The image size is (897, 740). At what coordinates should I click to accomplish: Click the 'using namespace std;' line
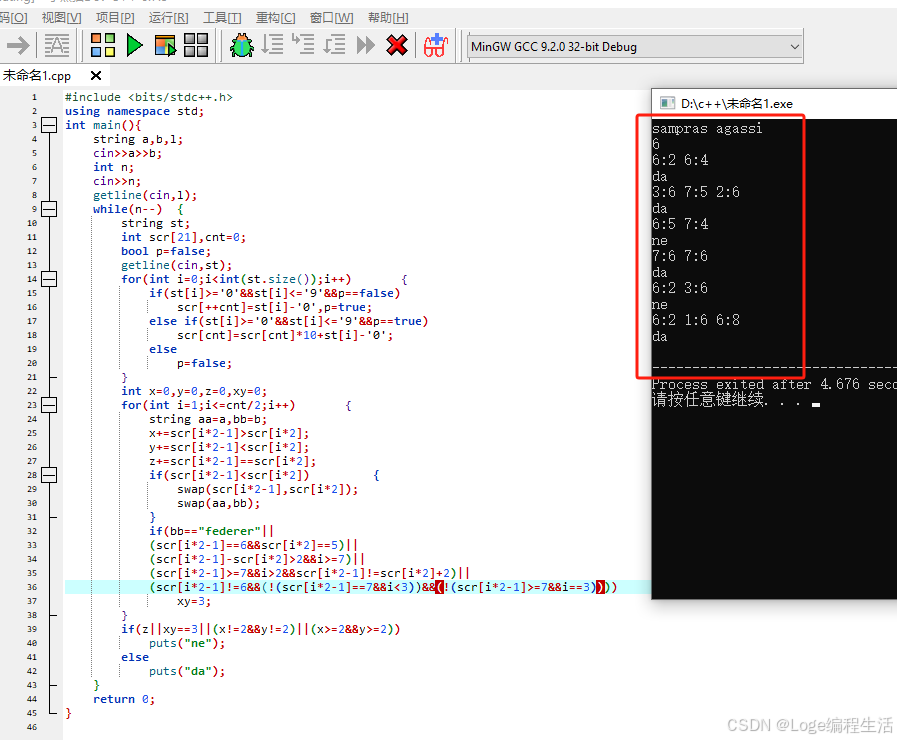click(134, 112)
